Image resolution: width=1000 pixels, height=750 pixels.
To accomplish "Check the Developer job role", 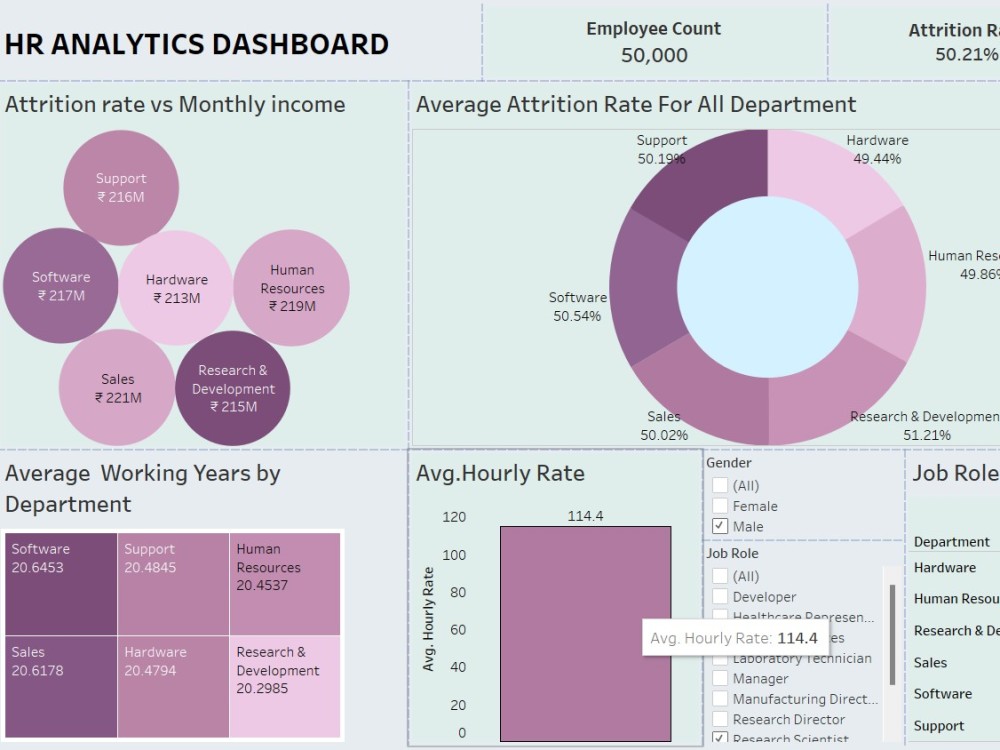I will coord(719,596).
